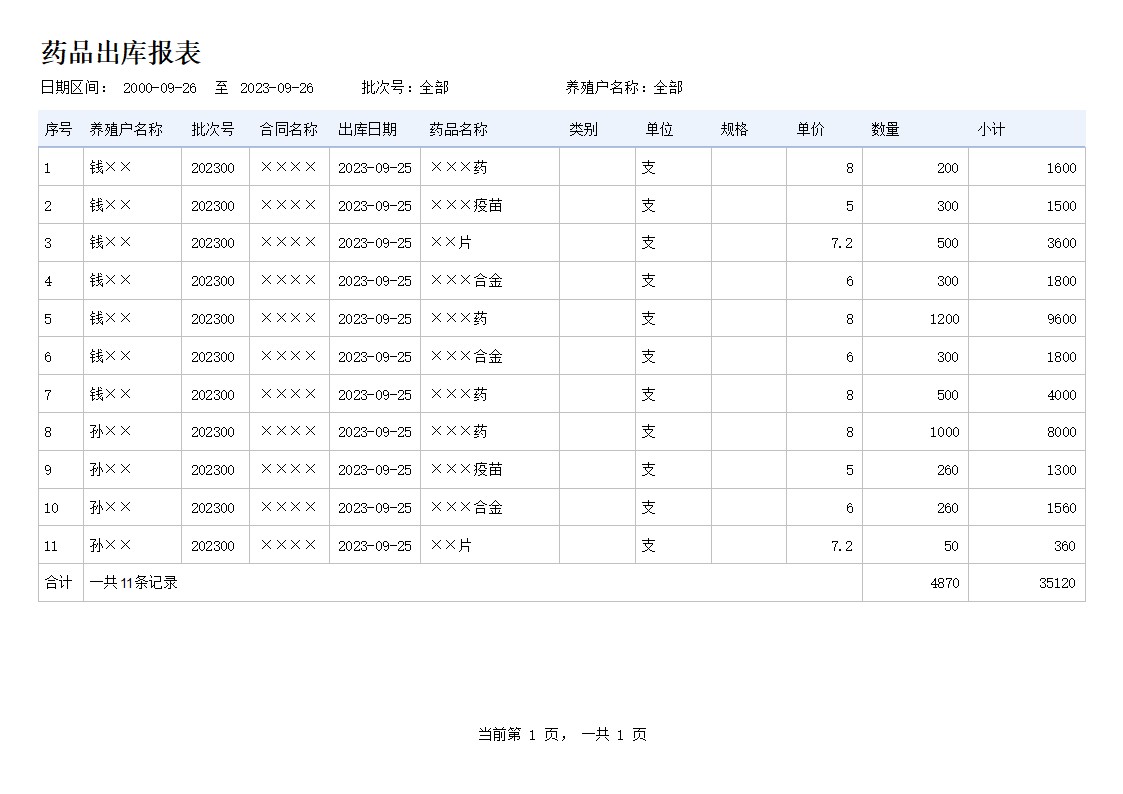This screenshot has width=1123, height=794.
Task: Select the end date 2023-09-26
Action: (276, 88)
